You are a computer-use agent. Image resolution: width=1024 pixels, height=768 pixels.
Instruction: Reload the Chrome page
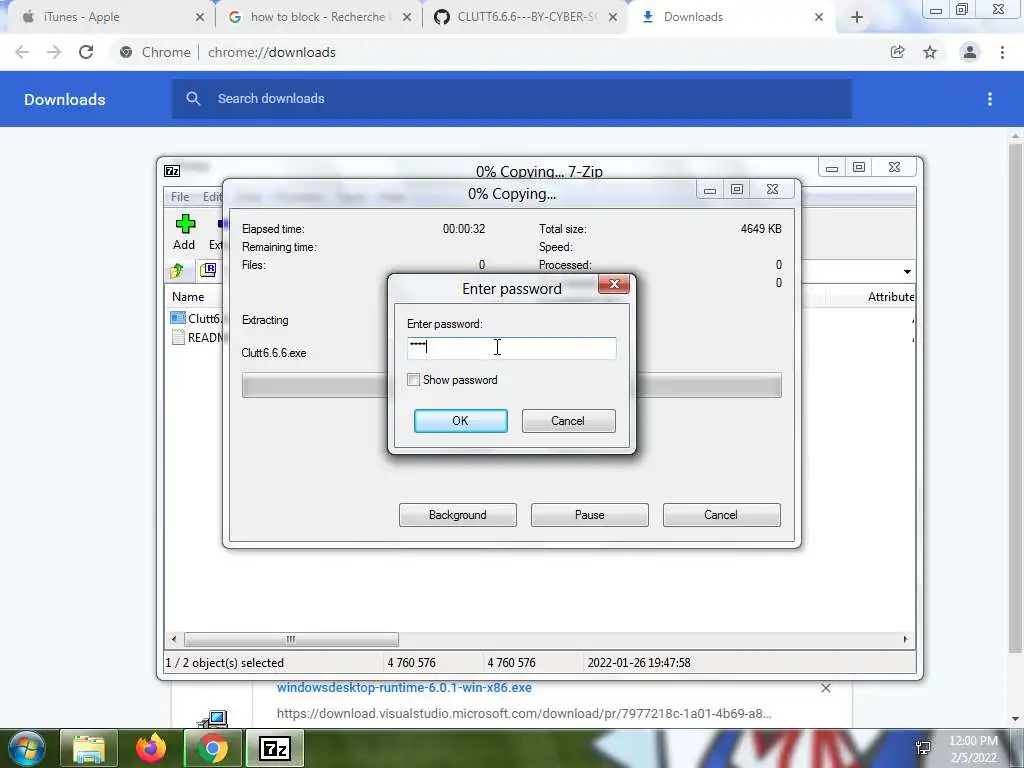tap(86, 52)
